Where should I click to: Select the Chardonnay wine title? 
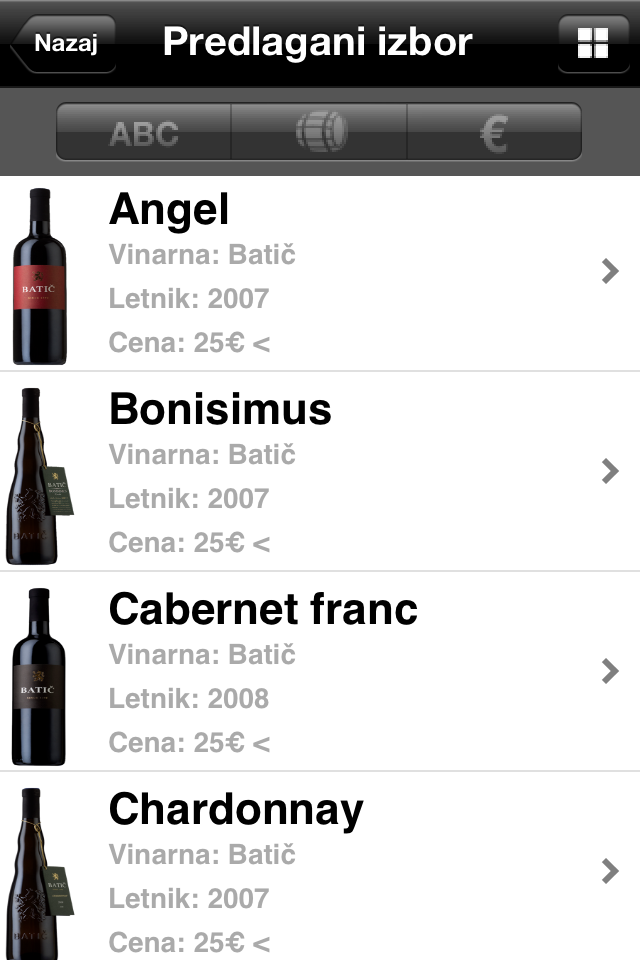tap(236, 810)
